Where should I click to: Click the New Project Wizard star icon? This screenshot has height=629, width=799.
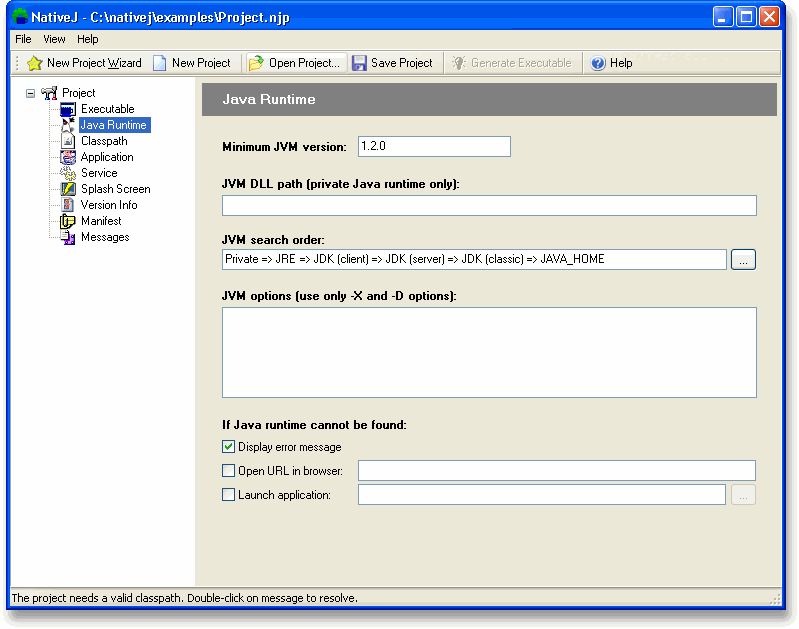(34, 63)
